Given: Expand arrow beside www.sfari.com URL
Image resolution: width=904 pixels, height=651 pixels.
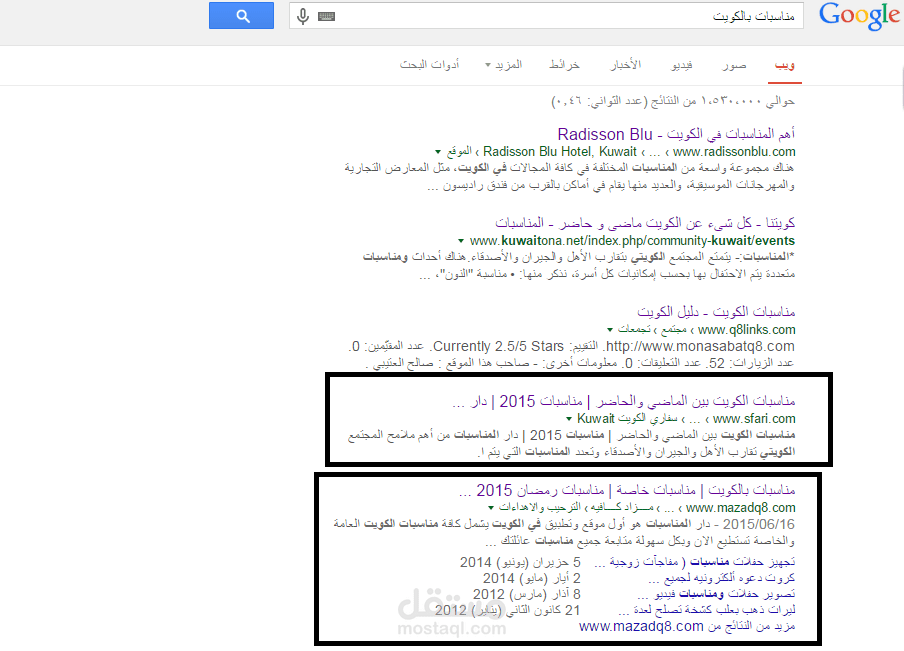Looking at the screenshot, I should pos(568,419).
